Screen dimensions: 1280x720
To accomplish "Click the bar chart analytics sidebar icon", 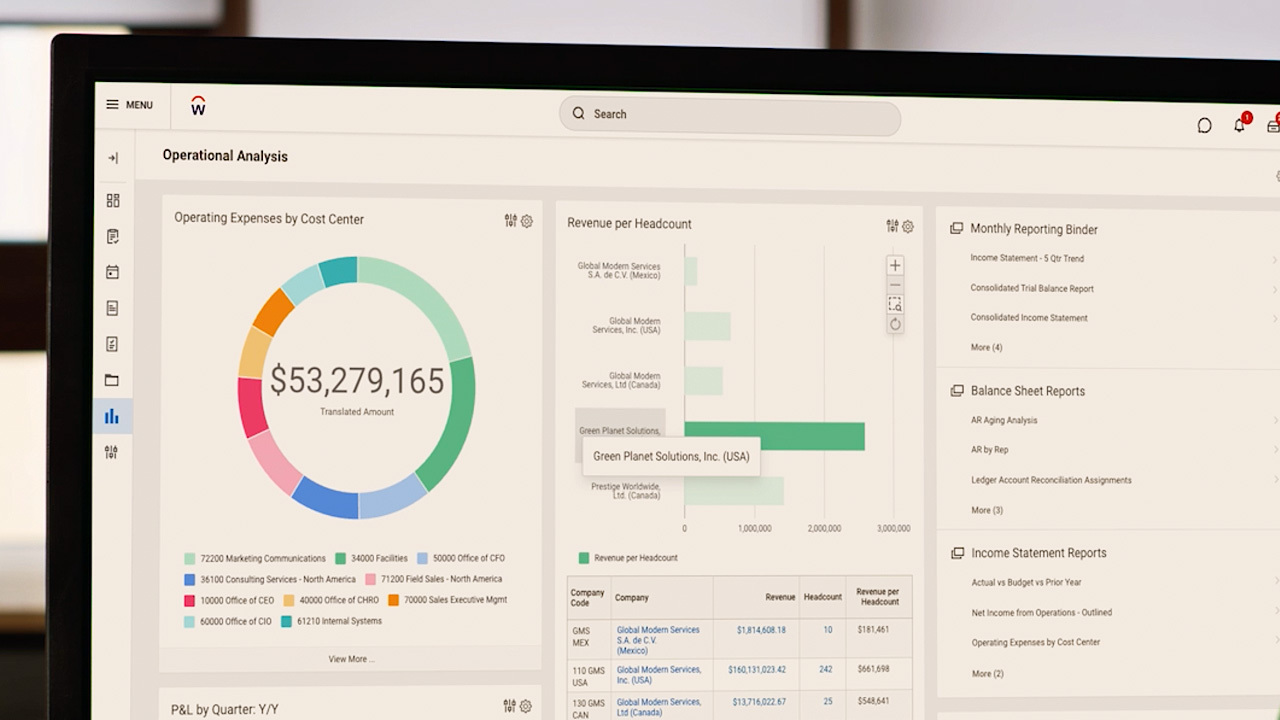I will click(112, 417).
